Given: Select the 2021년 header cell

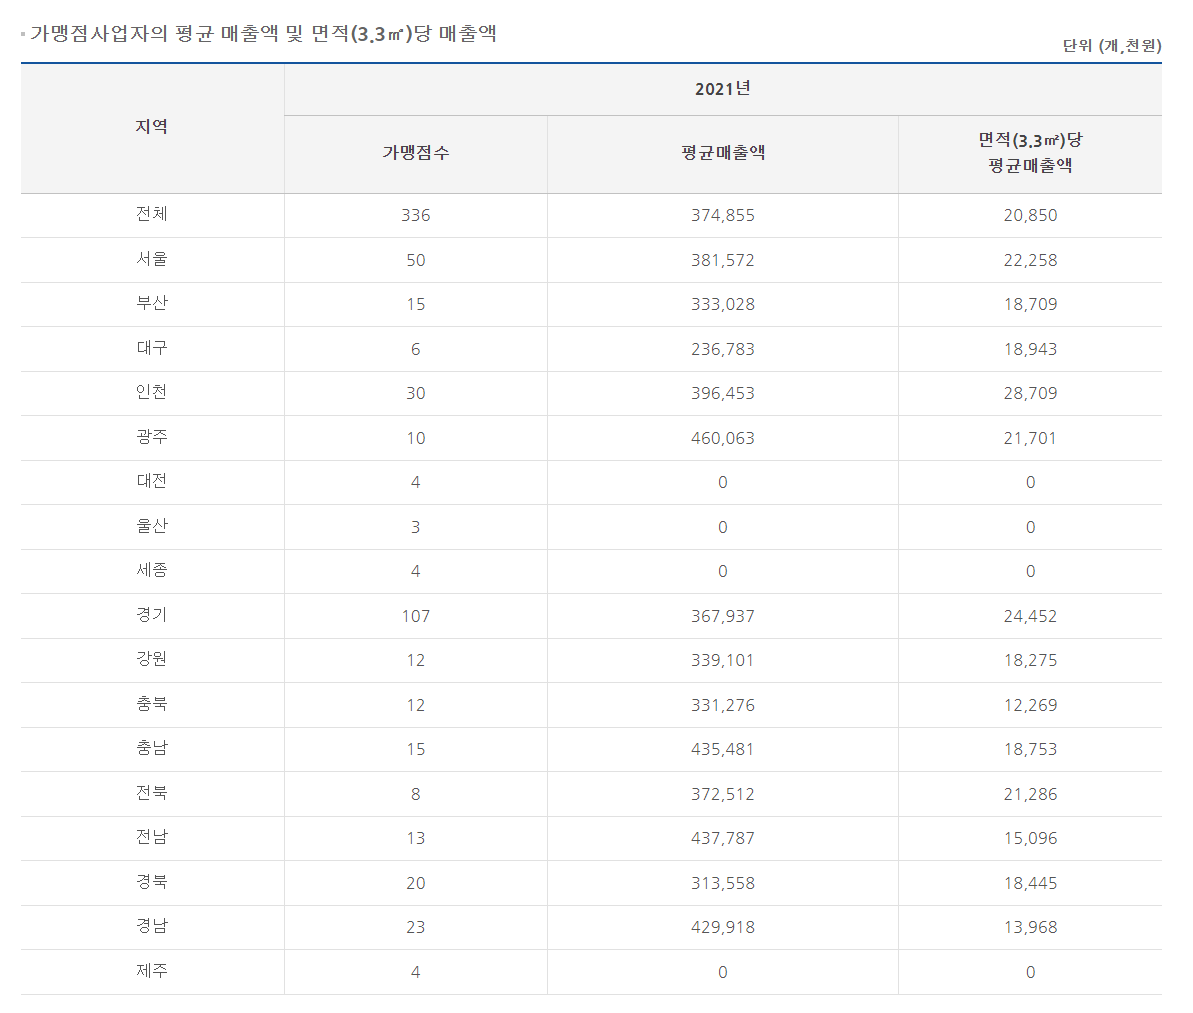Looking at the screenshot, I should (x=722, y=89).
